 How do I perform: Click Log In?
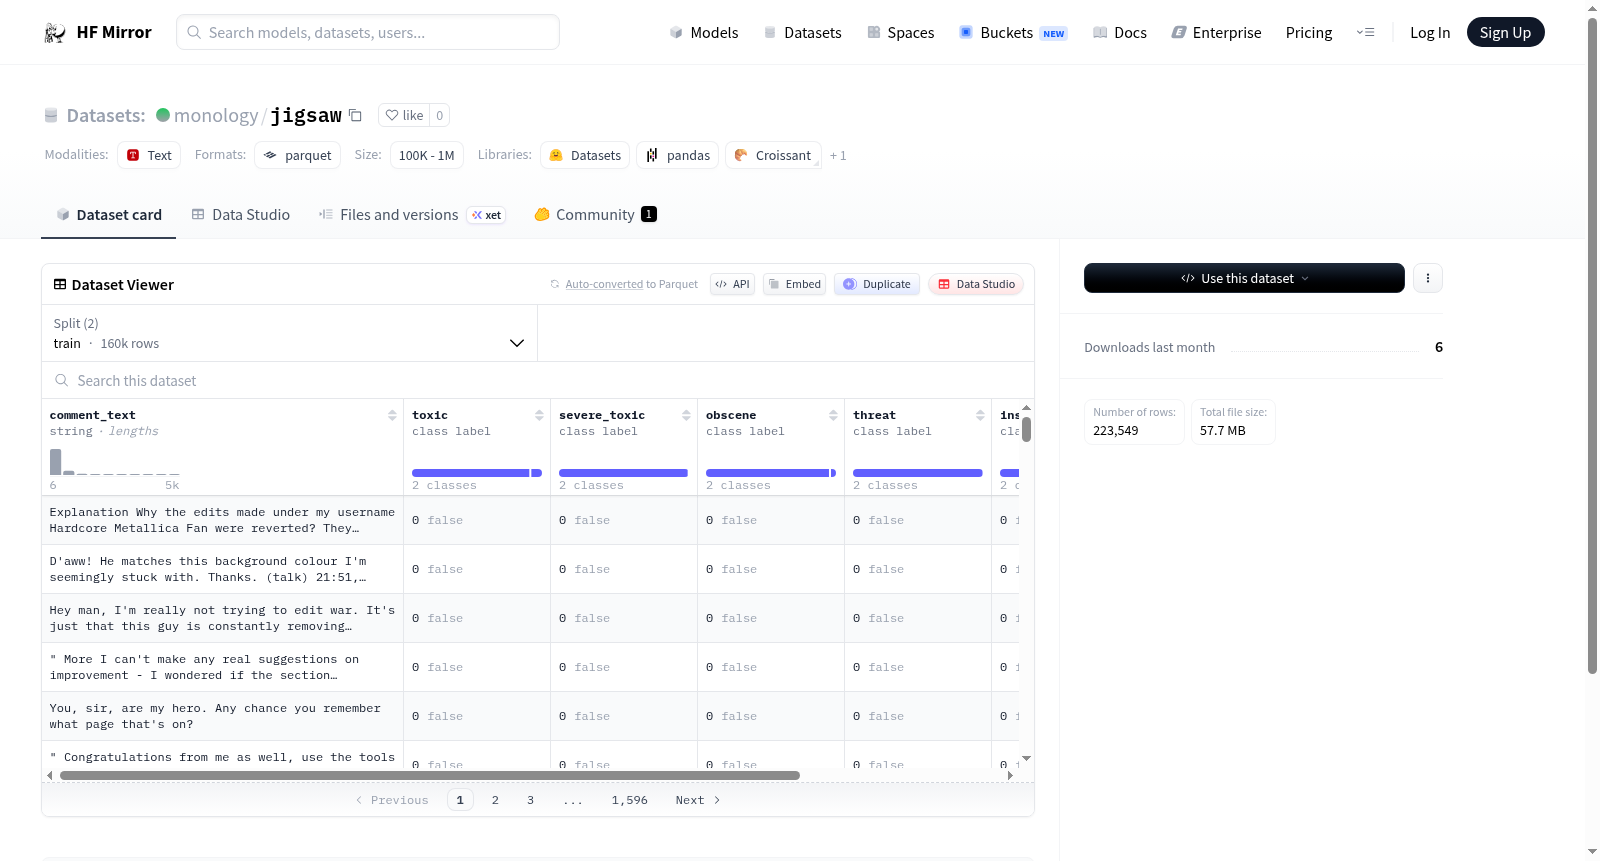(1430, 33)
